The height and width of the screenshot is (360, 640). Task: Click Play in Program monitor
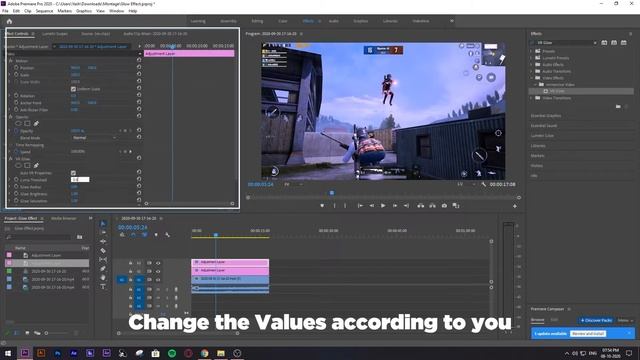click(383, 206)
